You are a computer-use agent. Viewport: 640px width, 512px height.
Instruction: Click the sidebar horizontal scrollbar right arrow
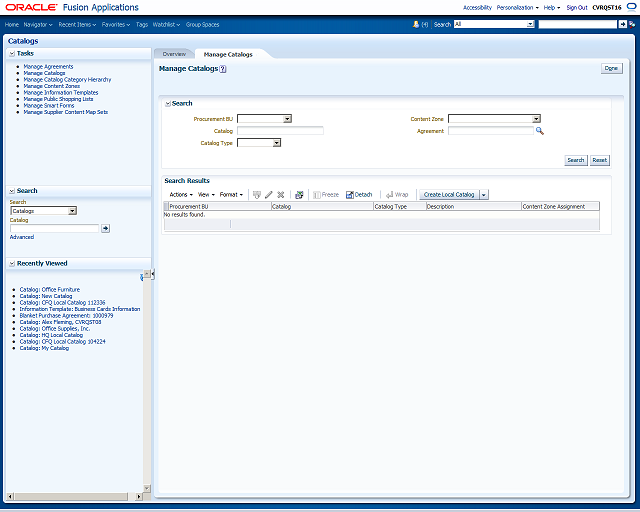(139, 496)
